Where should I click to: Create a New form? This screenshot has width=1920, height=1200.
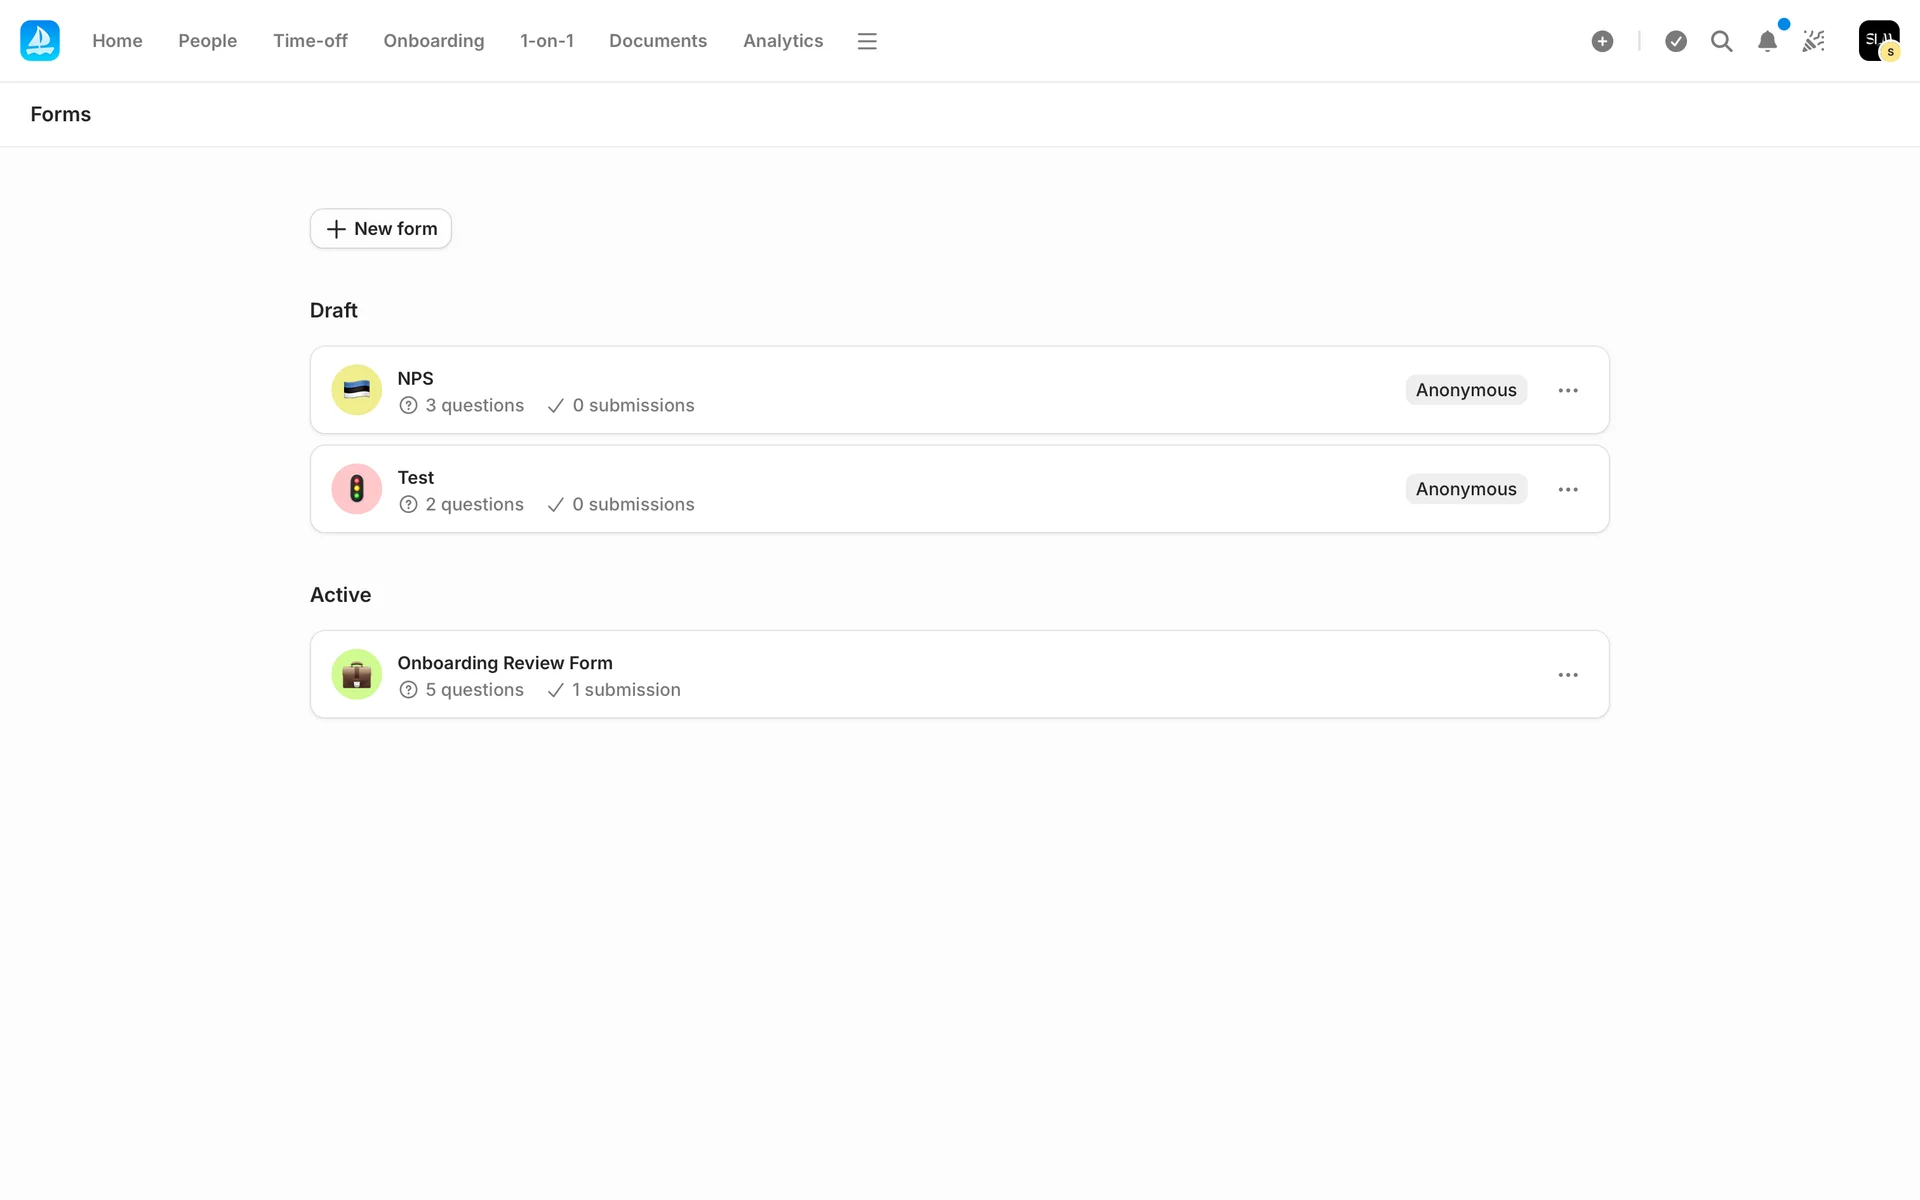pyautogui.click(x=381, y=229)
